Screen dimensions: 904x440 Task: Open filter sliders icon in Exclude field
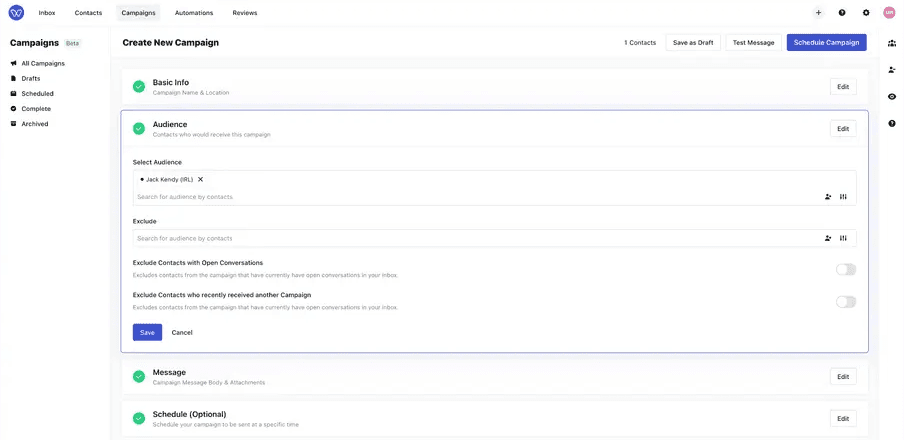843,238
